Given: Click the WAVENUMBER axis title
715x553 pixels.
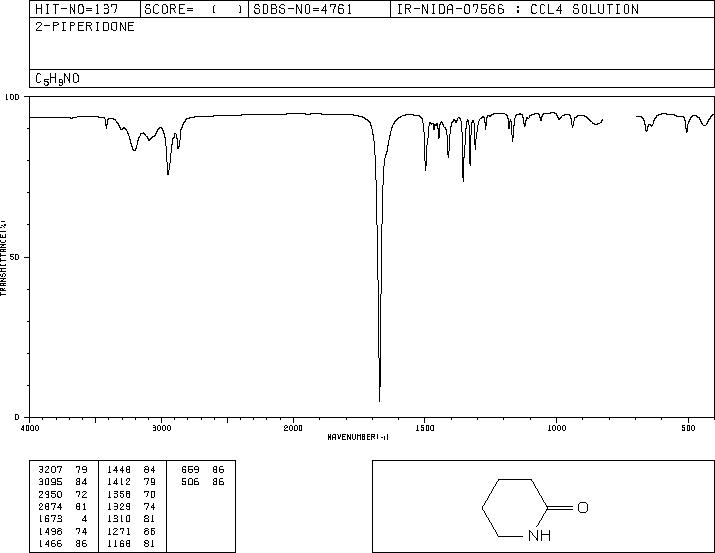Looking at the screenshot, I should [x=358, y=437].
